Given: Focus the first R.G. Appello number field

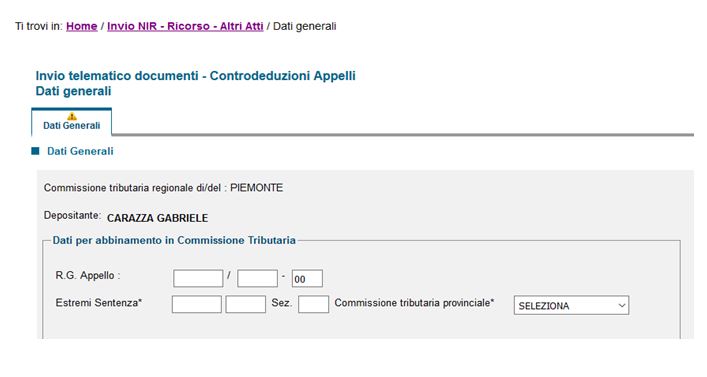Looking at the screenshot, I should click(x=198, y=278).
